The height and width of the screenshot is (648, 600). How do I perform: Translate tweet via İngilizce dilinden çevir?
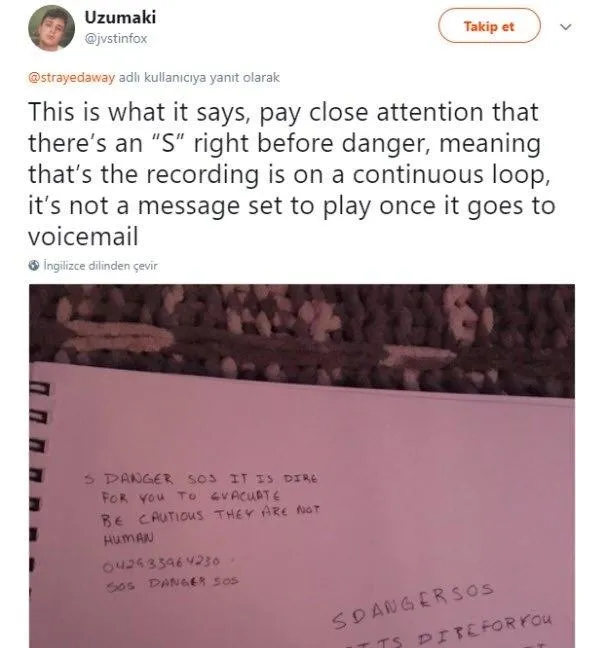[100, 265]
